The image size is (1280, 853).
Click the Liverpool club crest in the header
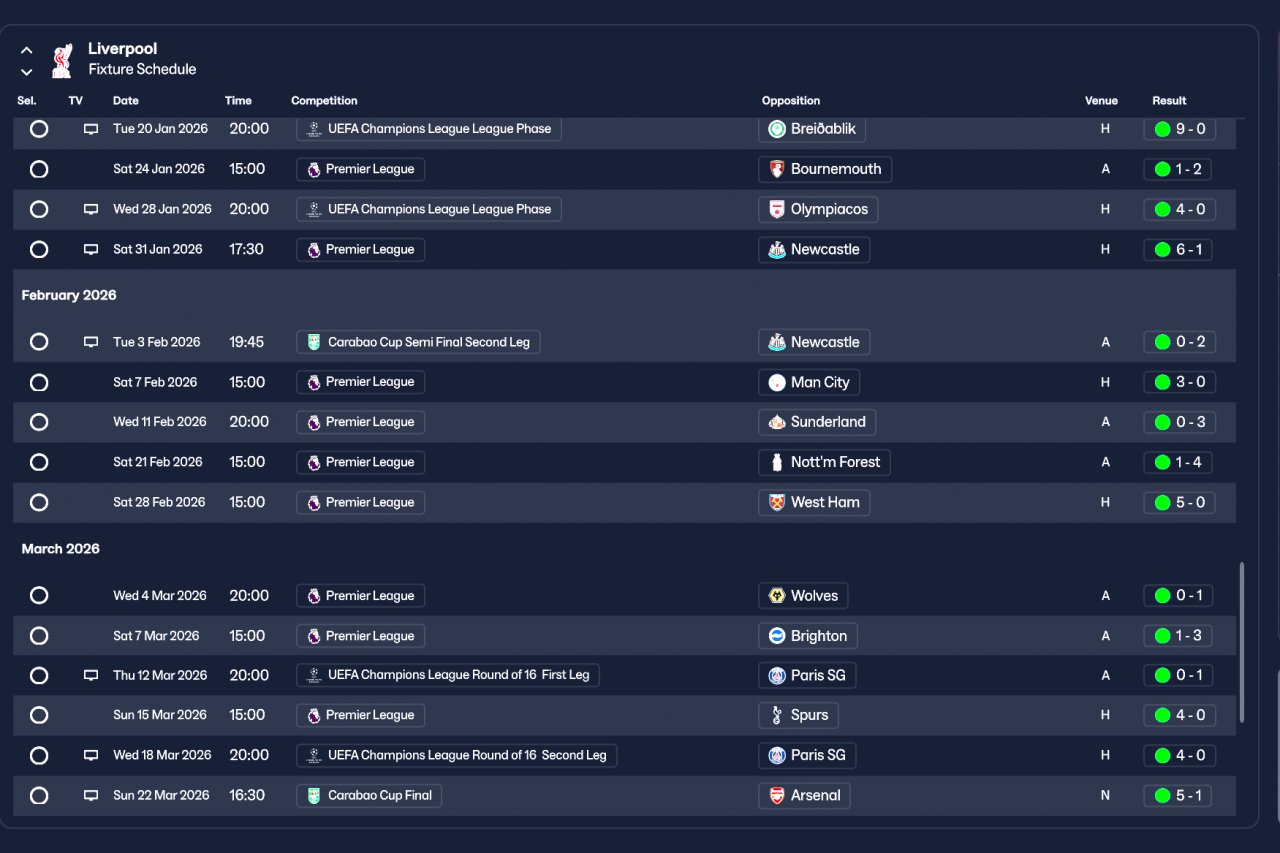click(62, 60)
